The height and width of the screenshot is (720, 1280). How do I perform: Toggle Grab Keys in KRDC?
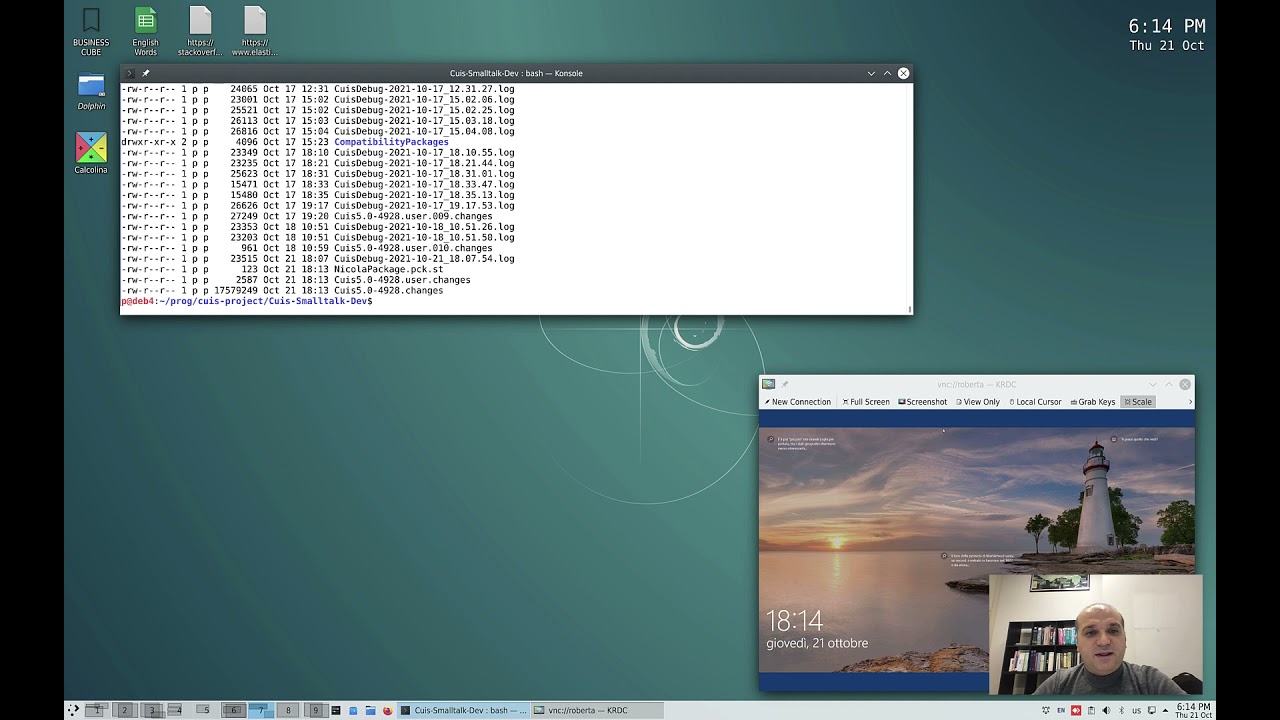(x=1092, y=402)
